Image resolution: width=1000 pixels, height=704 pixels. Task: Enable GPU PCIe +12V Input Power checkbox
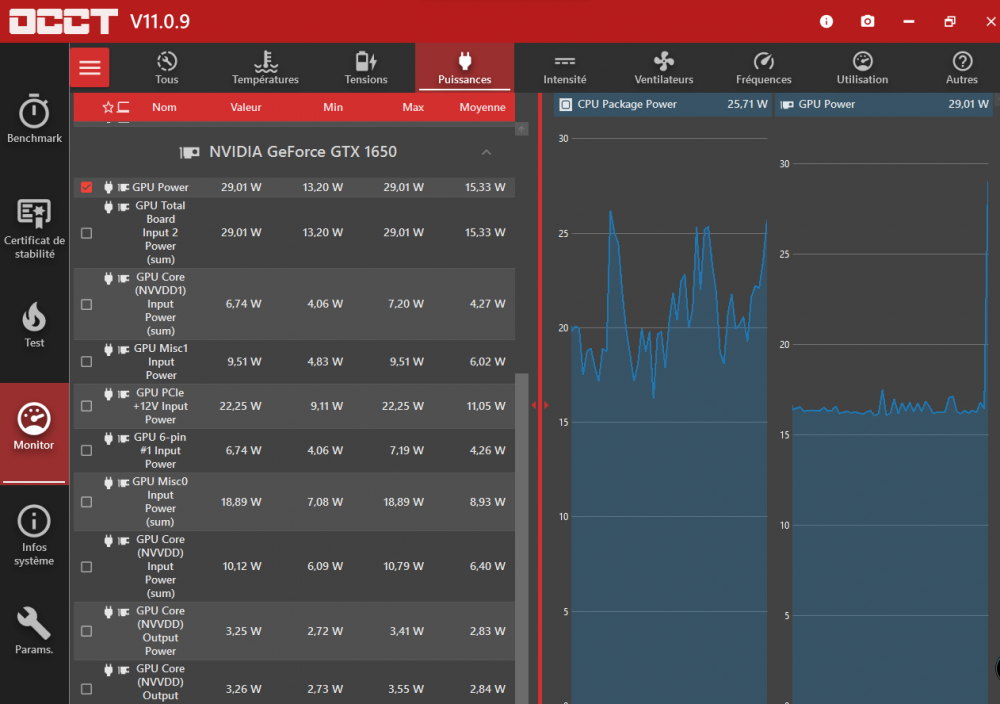pos(86,406)
